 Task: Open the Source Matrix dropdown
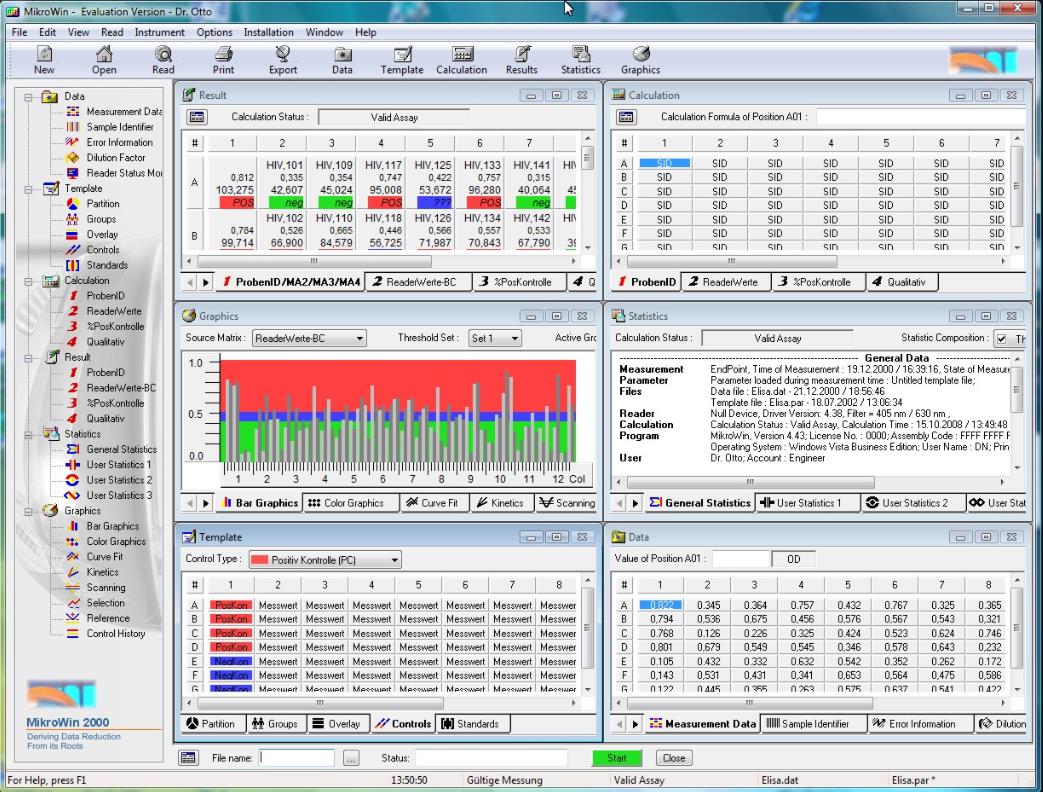click(x=309, y=339)
